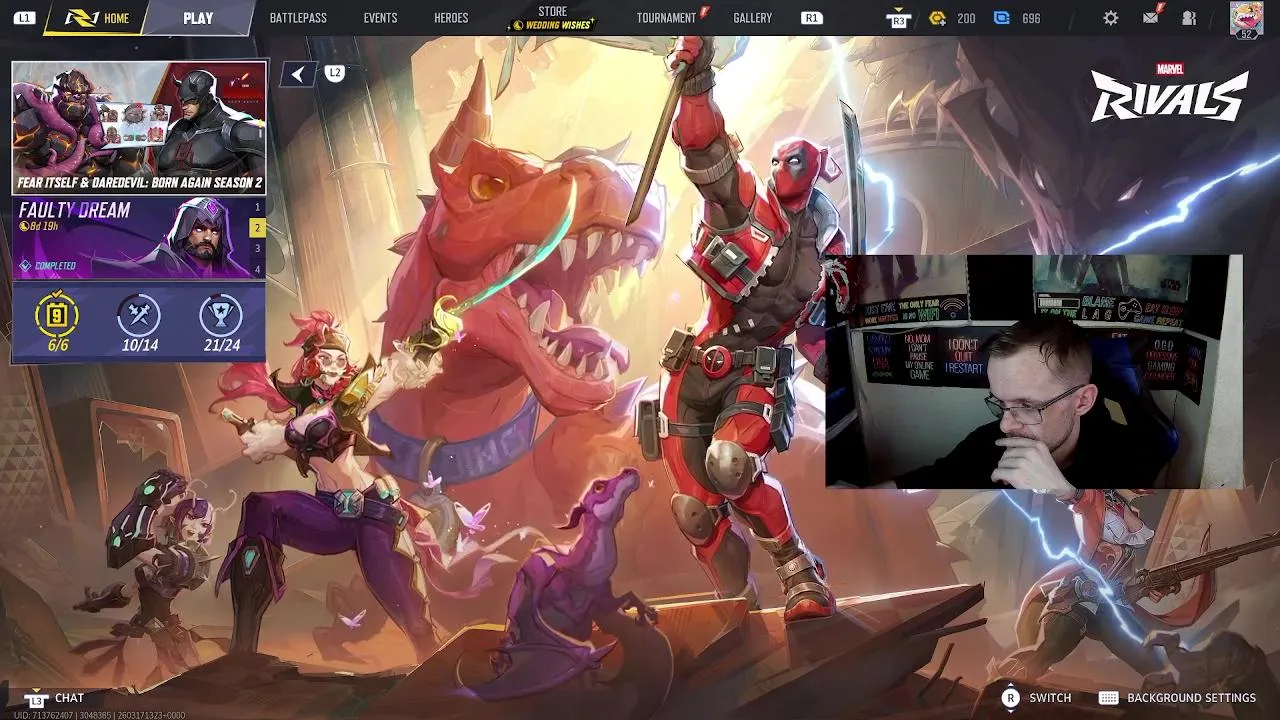The width and height of the screenshot is (1280, 720).
Task: Open the Play tab
Action: 198,18
